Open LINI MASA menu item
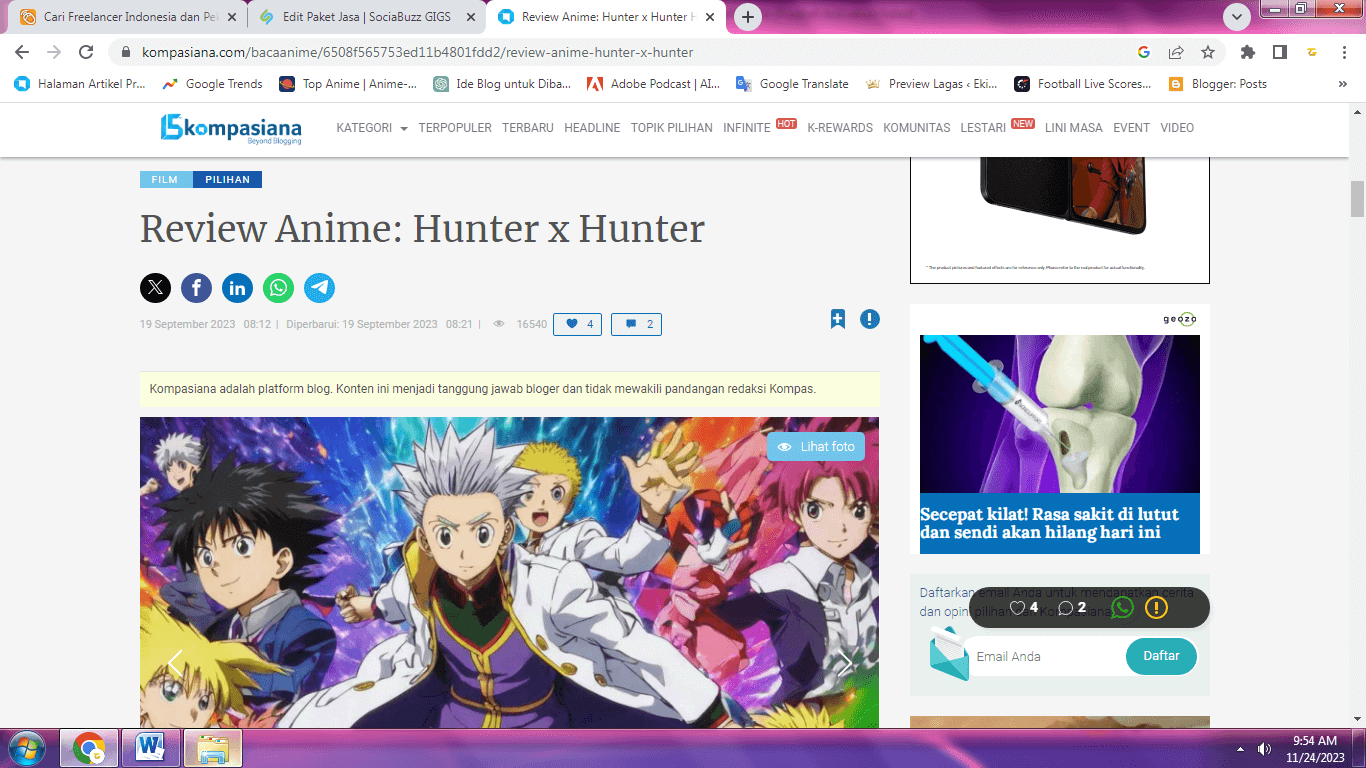The width and height of the screenshot is (1366, 768). pos(1074,128)
